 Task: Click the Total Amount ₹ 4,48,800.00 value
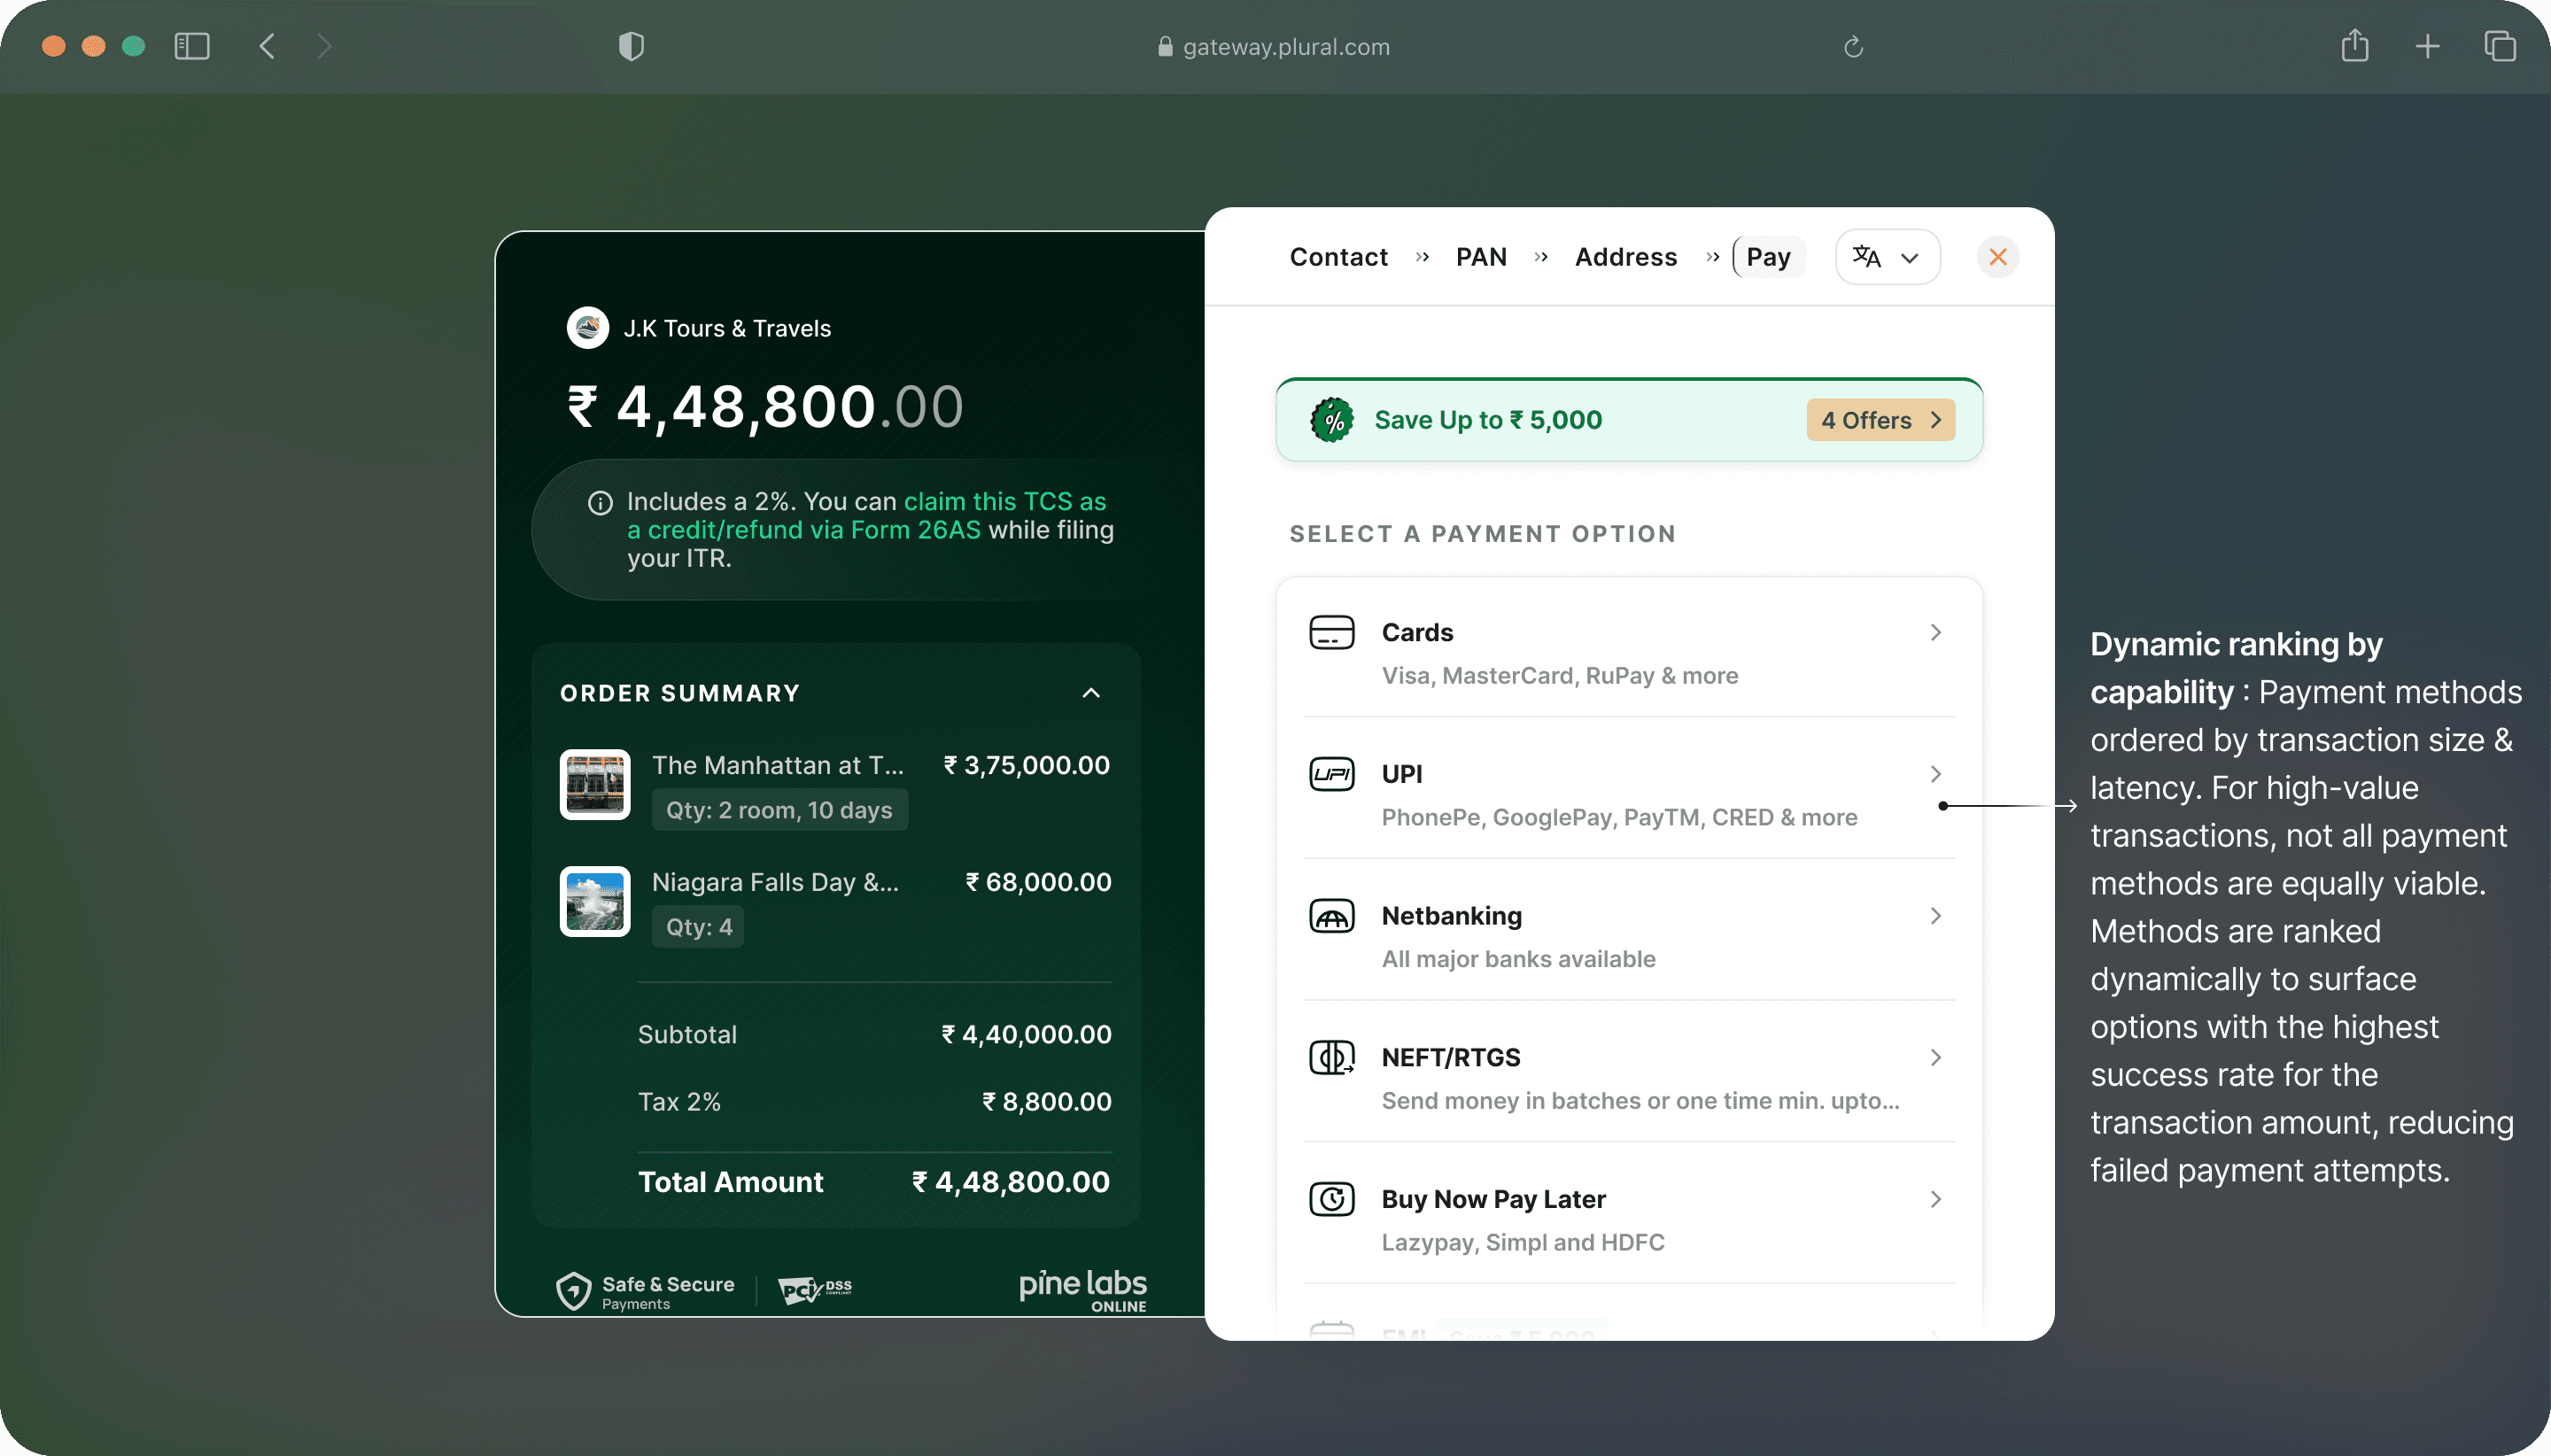[1011, 1183]
